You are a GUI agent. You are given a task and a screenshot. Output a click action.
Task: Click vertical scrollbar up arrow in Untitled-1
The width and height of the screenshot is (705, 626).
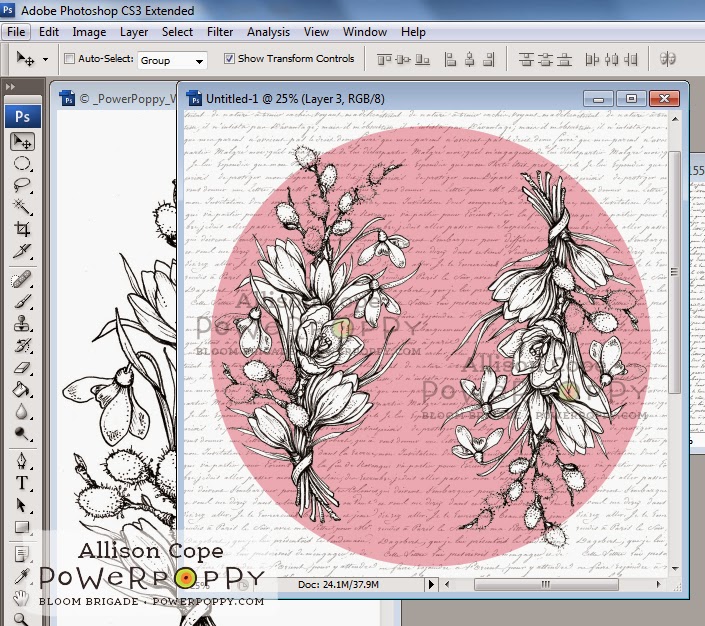[x=675, y=119]
